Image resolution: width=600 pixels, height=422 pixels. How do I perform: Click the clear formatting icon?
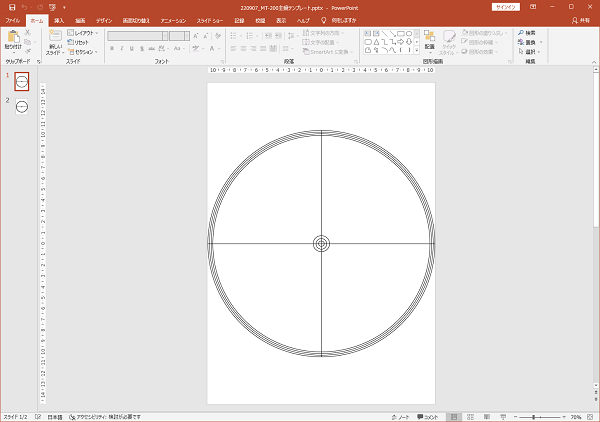(x=218, y=36)
